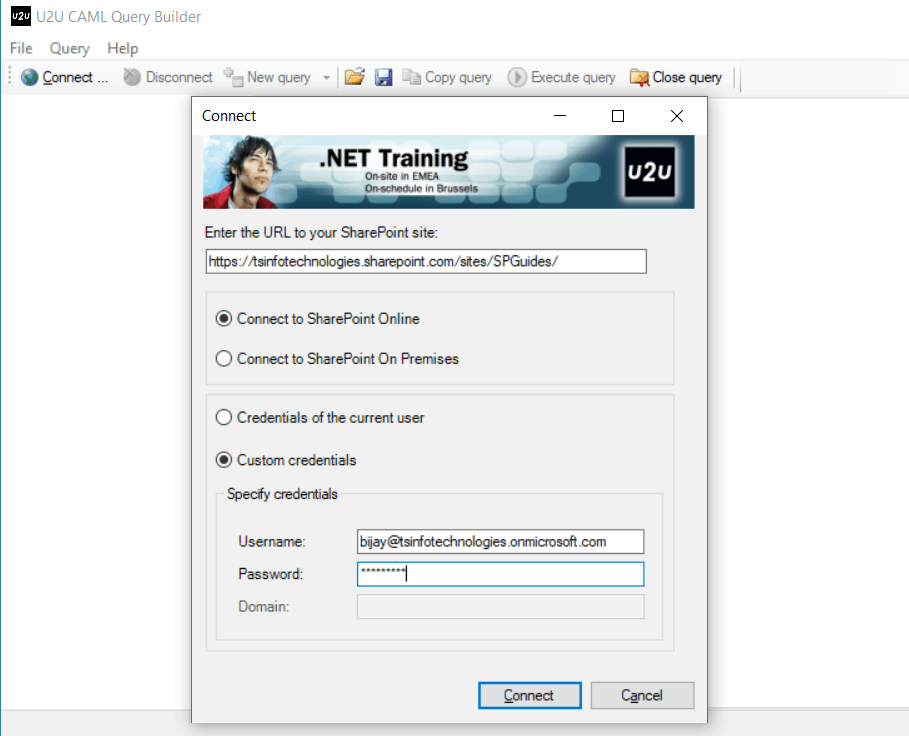Image resolution: width=909 pixels, height=736 pixels.
Task: Open the Help menu
Action: pyautogui.click(x=122, y=48)
